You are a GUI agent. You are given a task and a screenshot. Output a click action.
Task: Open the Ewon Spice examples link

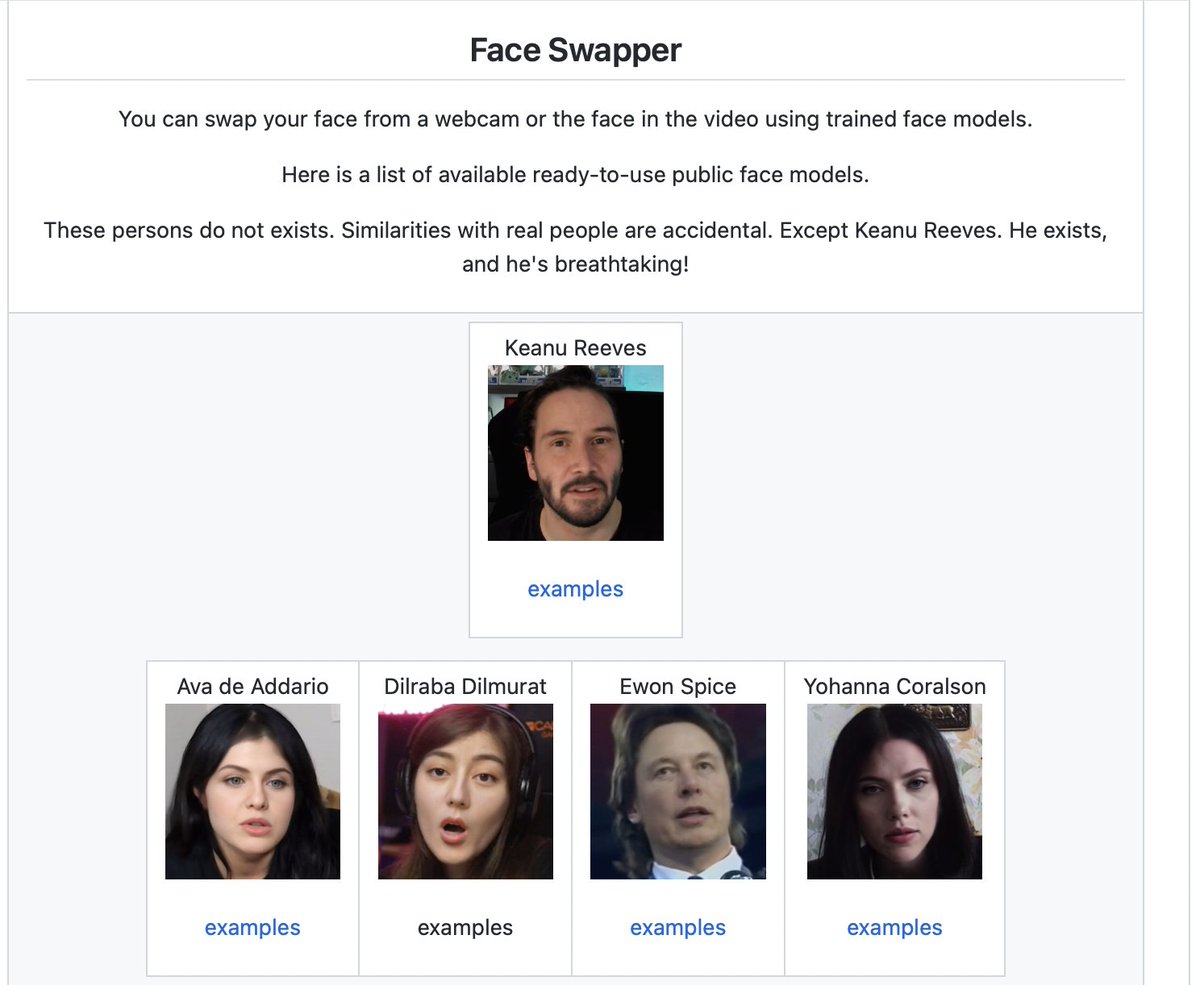tap(677, 927)
